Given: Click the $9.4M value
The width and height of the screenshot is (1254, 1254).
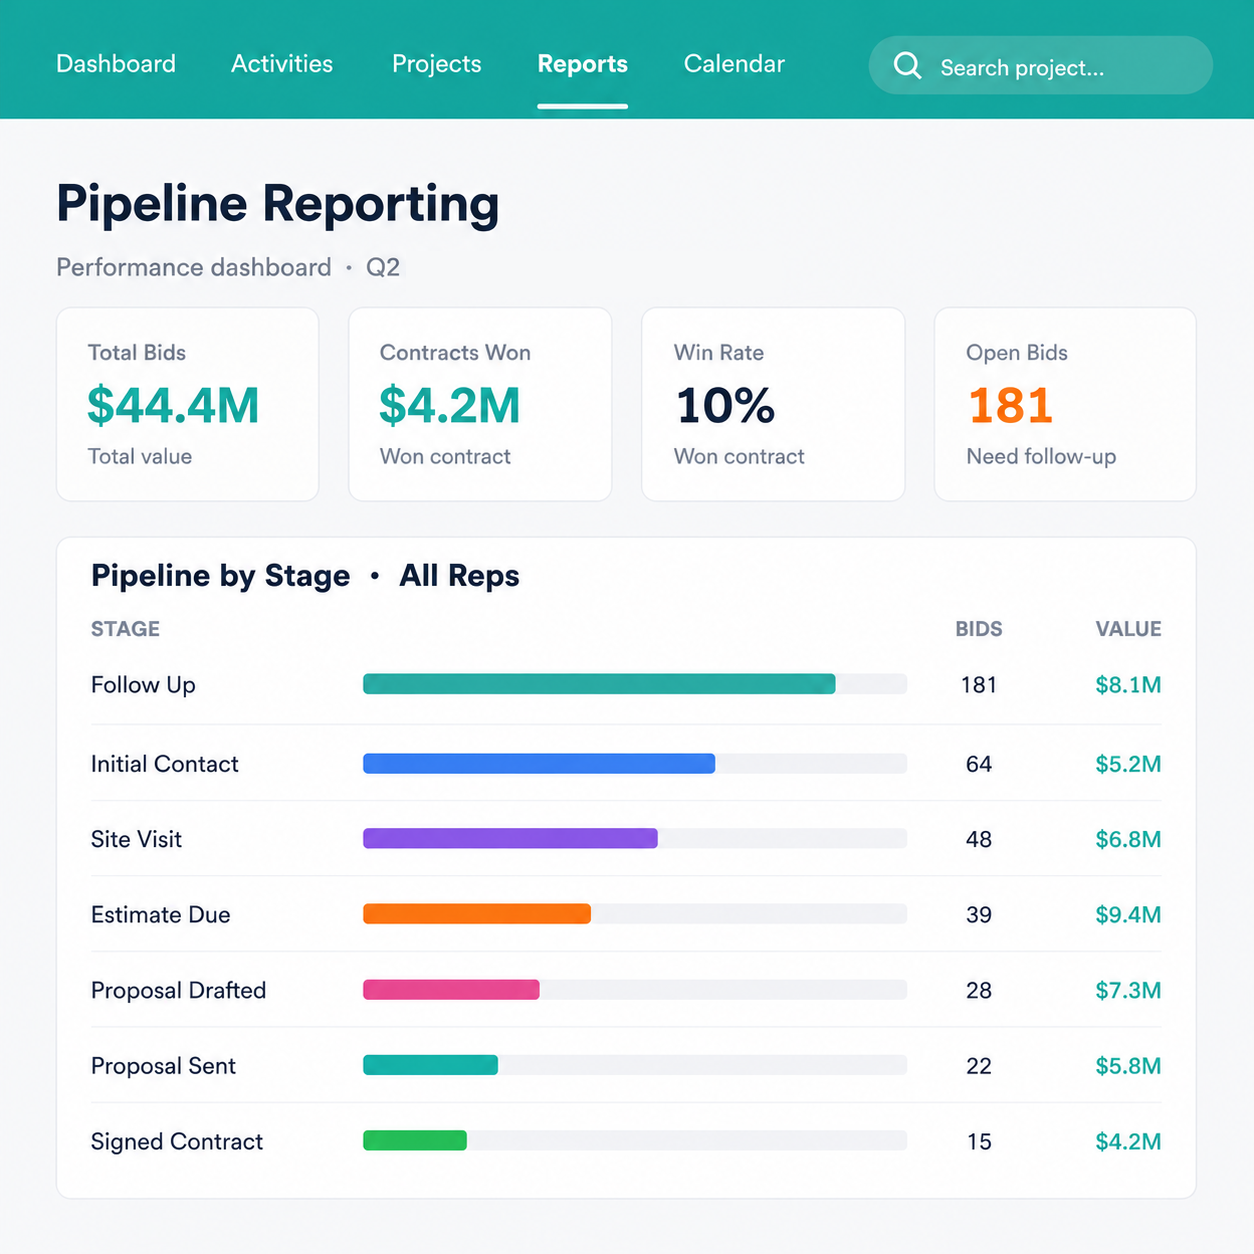Looking at the screenshot, I should point(1128,914).
